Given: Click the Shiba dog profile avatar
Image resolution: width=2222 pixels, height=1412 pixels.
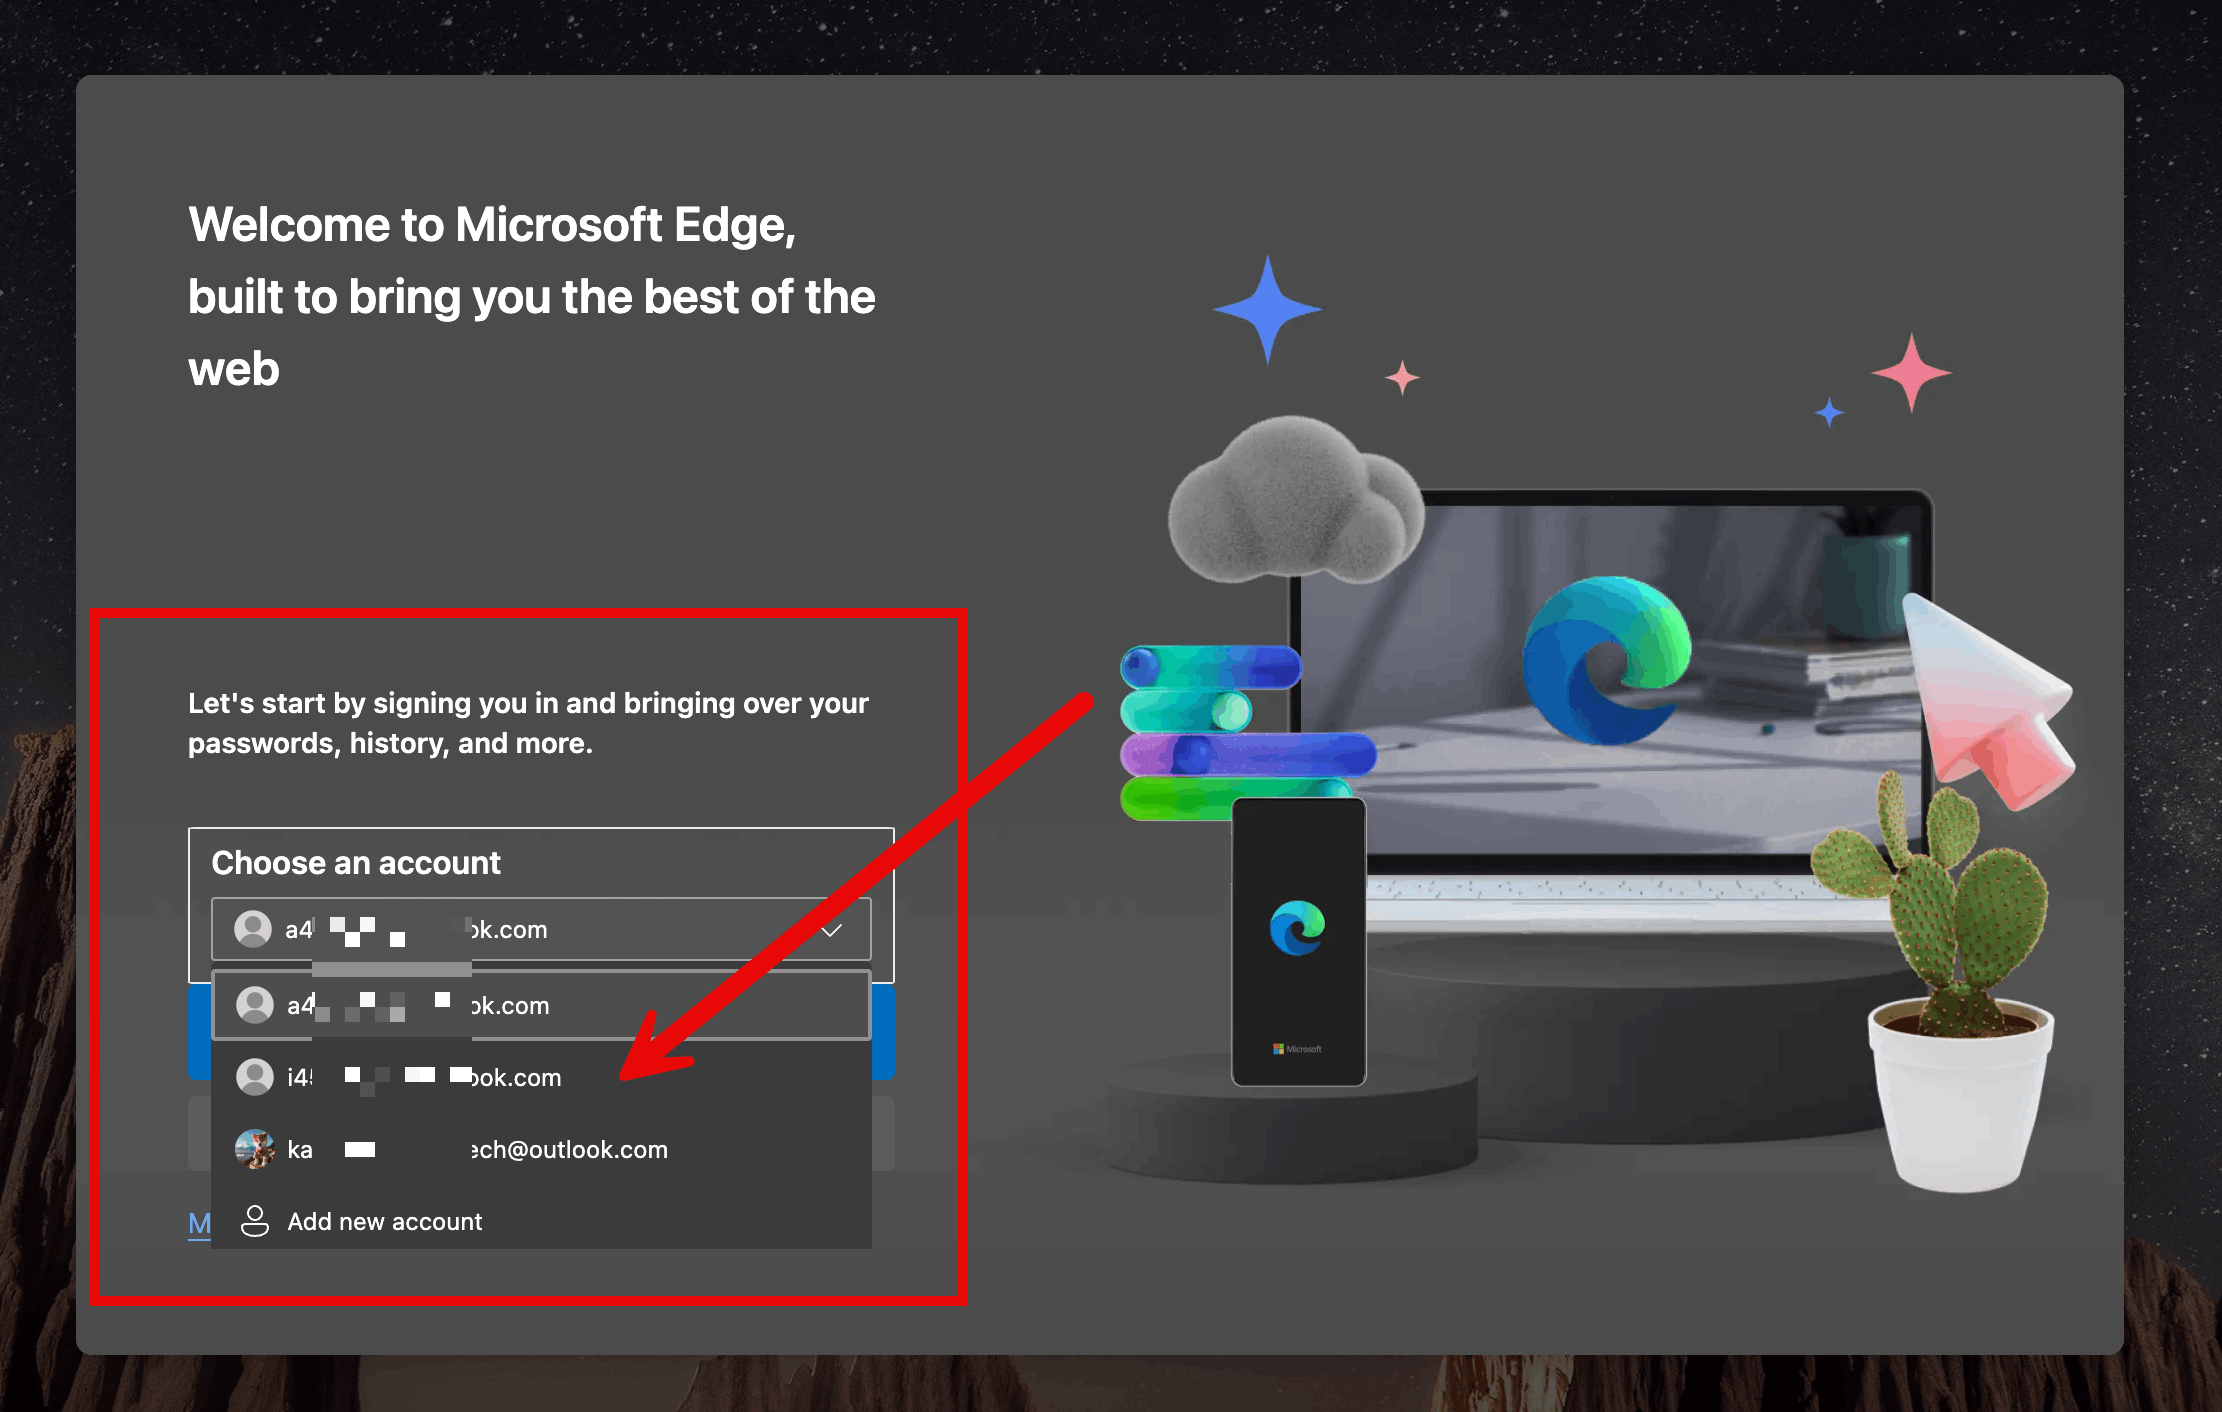Looking at the screenshot, I should point(255,1149).
